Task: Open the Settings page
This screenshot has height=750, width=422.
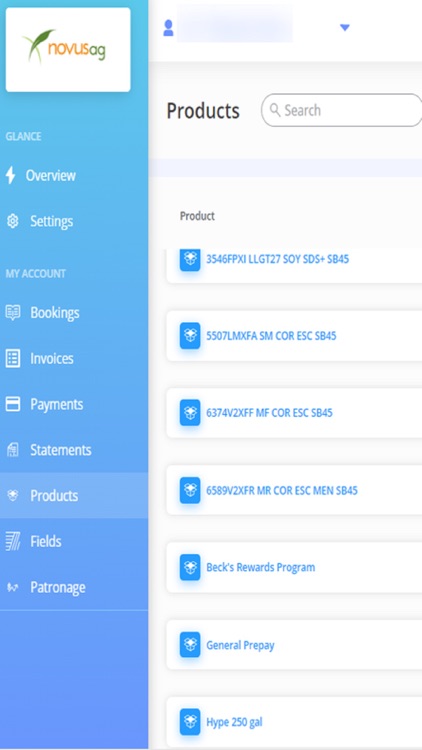Action: [51, 221]
